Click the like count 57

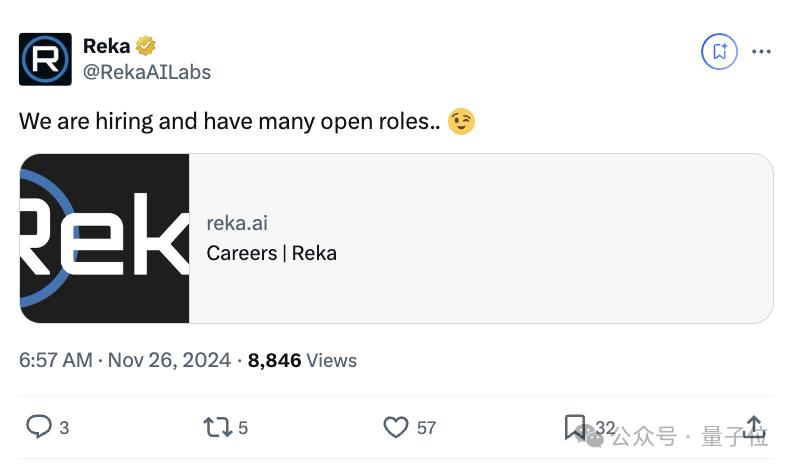(x=426, y=428)
